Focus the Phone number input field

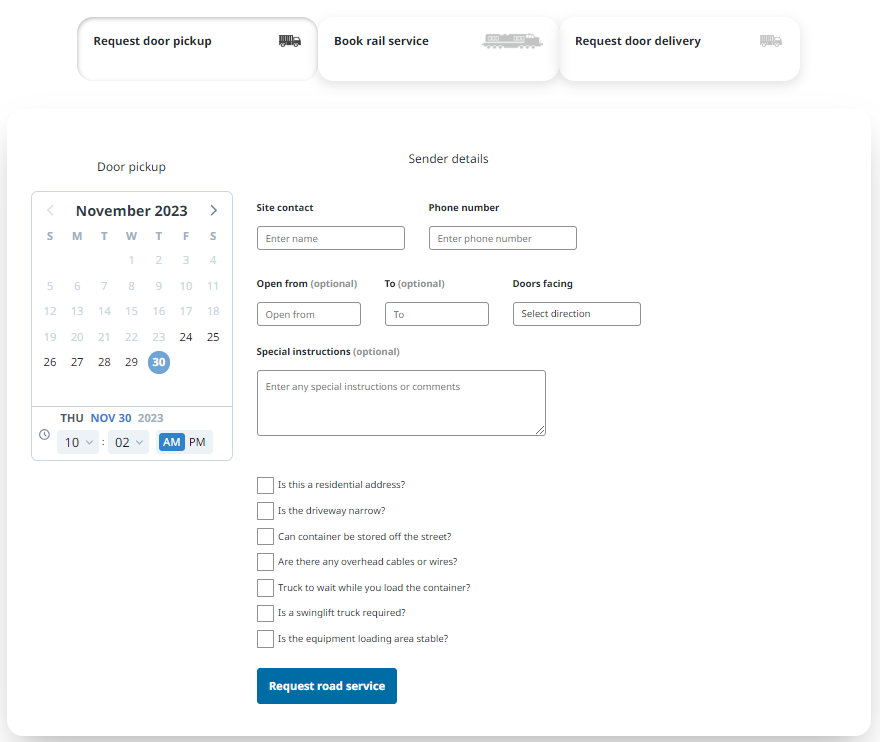click(503, 239)
